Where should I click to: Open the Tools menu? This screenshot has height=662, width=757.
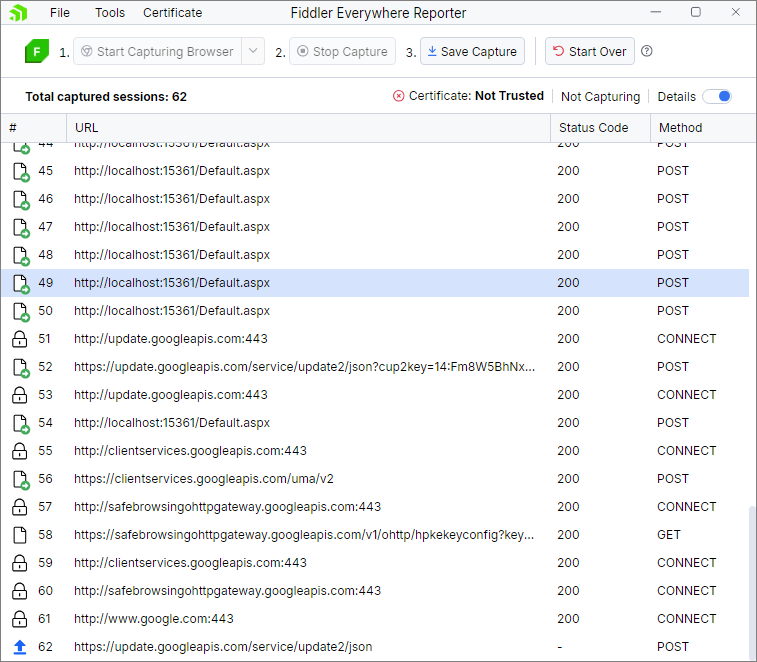(x=110, y=13)
